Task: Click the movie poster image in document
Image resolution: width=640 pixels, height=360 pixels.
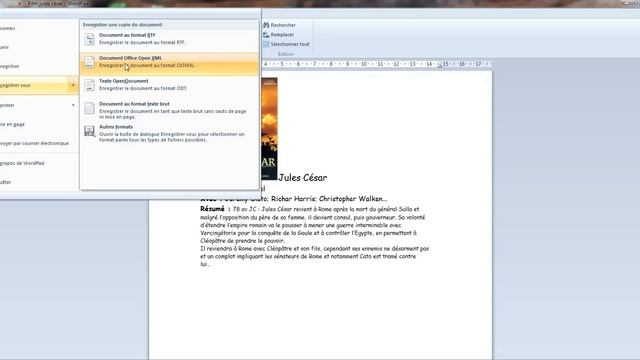Action: pyautogui.click(x=269, y=129)
